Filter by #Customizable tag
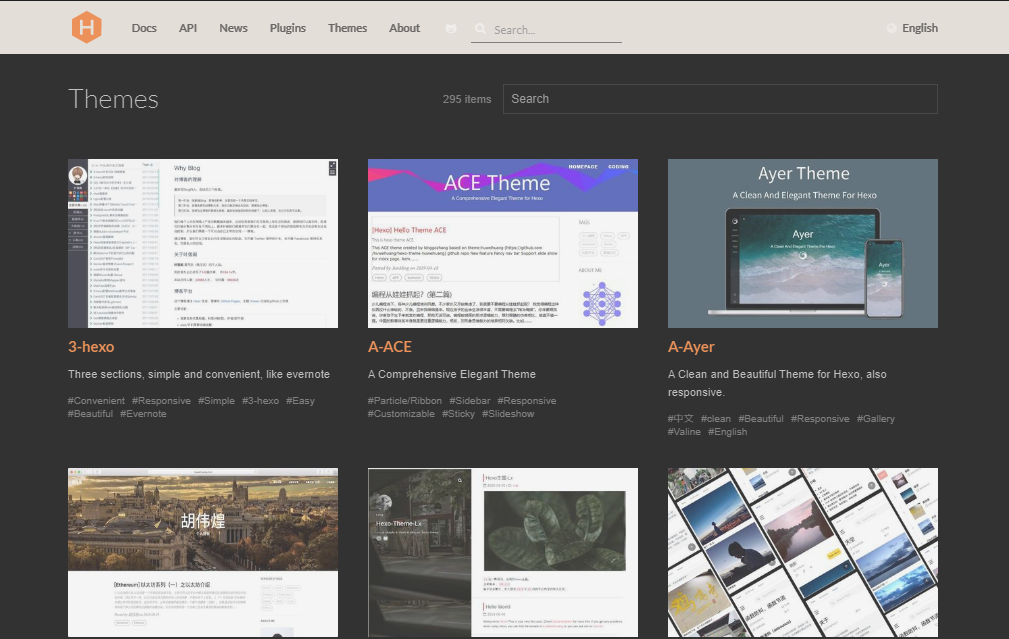This screenshot has width=1009, height=639. [x=401, y=414]
